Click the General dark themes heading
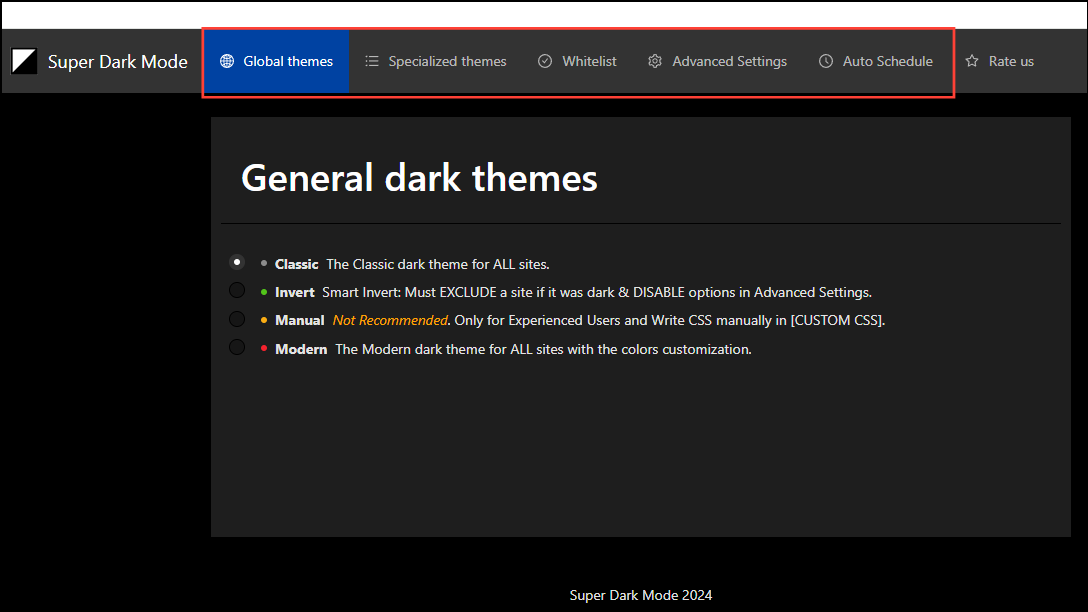1088x612 pixels. (419, 178)
